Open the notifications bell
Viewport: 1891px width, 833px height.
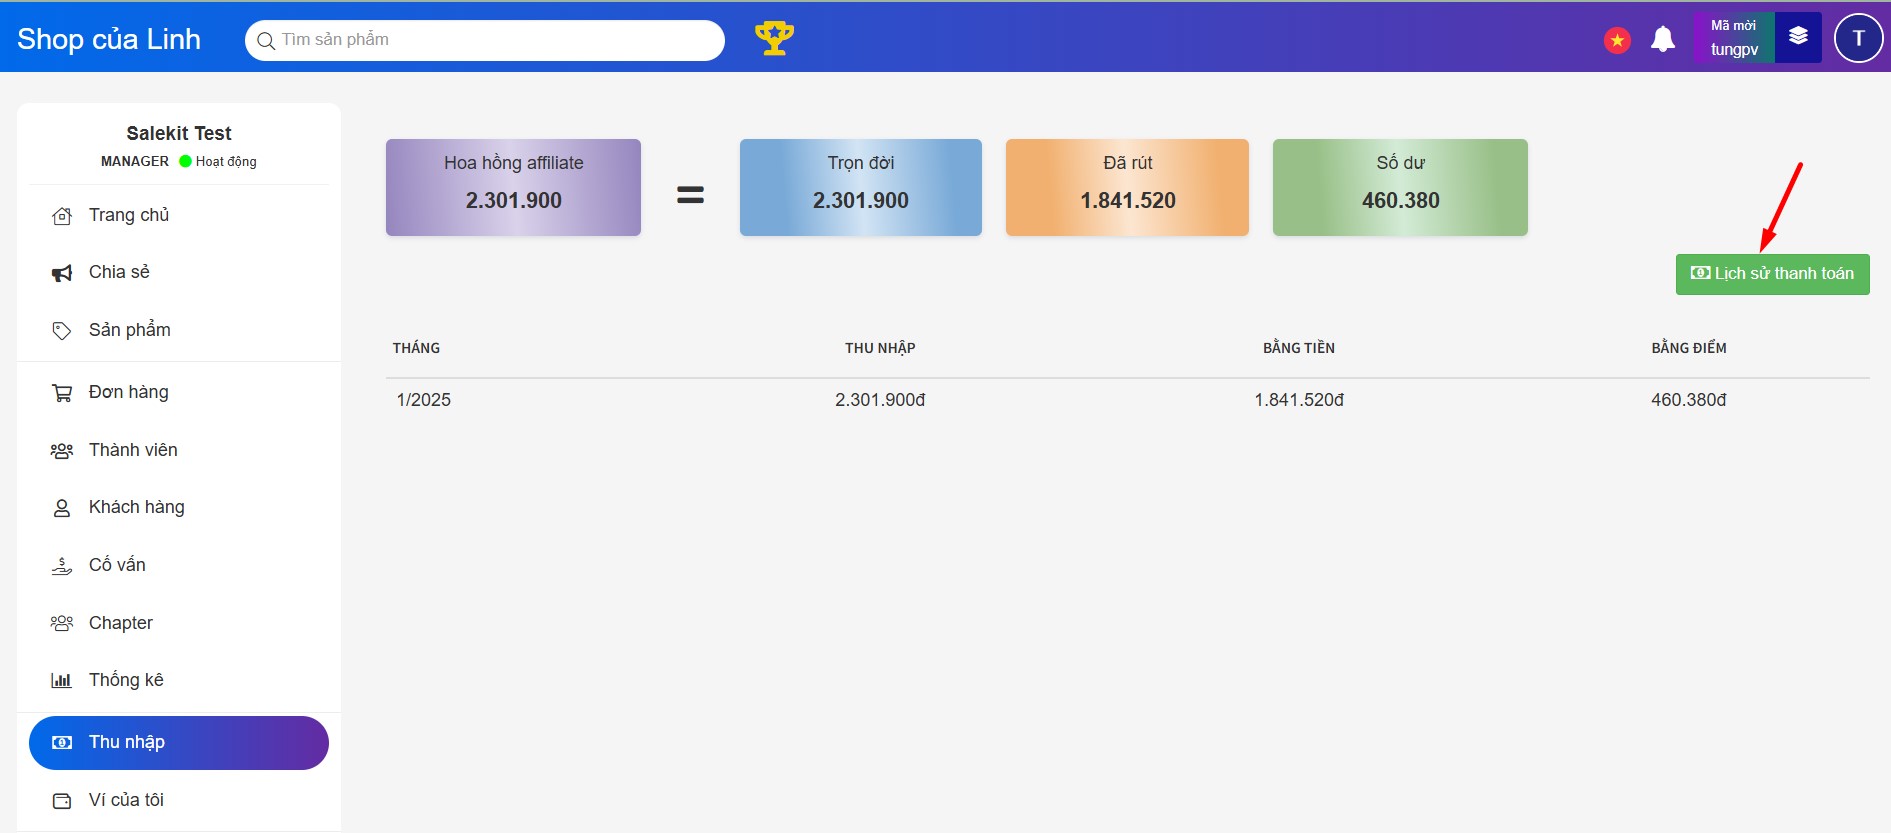click(1662, 40)
